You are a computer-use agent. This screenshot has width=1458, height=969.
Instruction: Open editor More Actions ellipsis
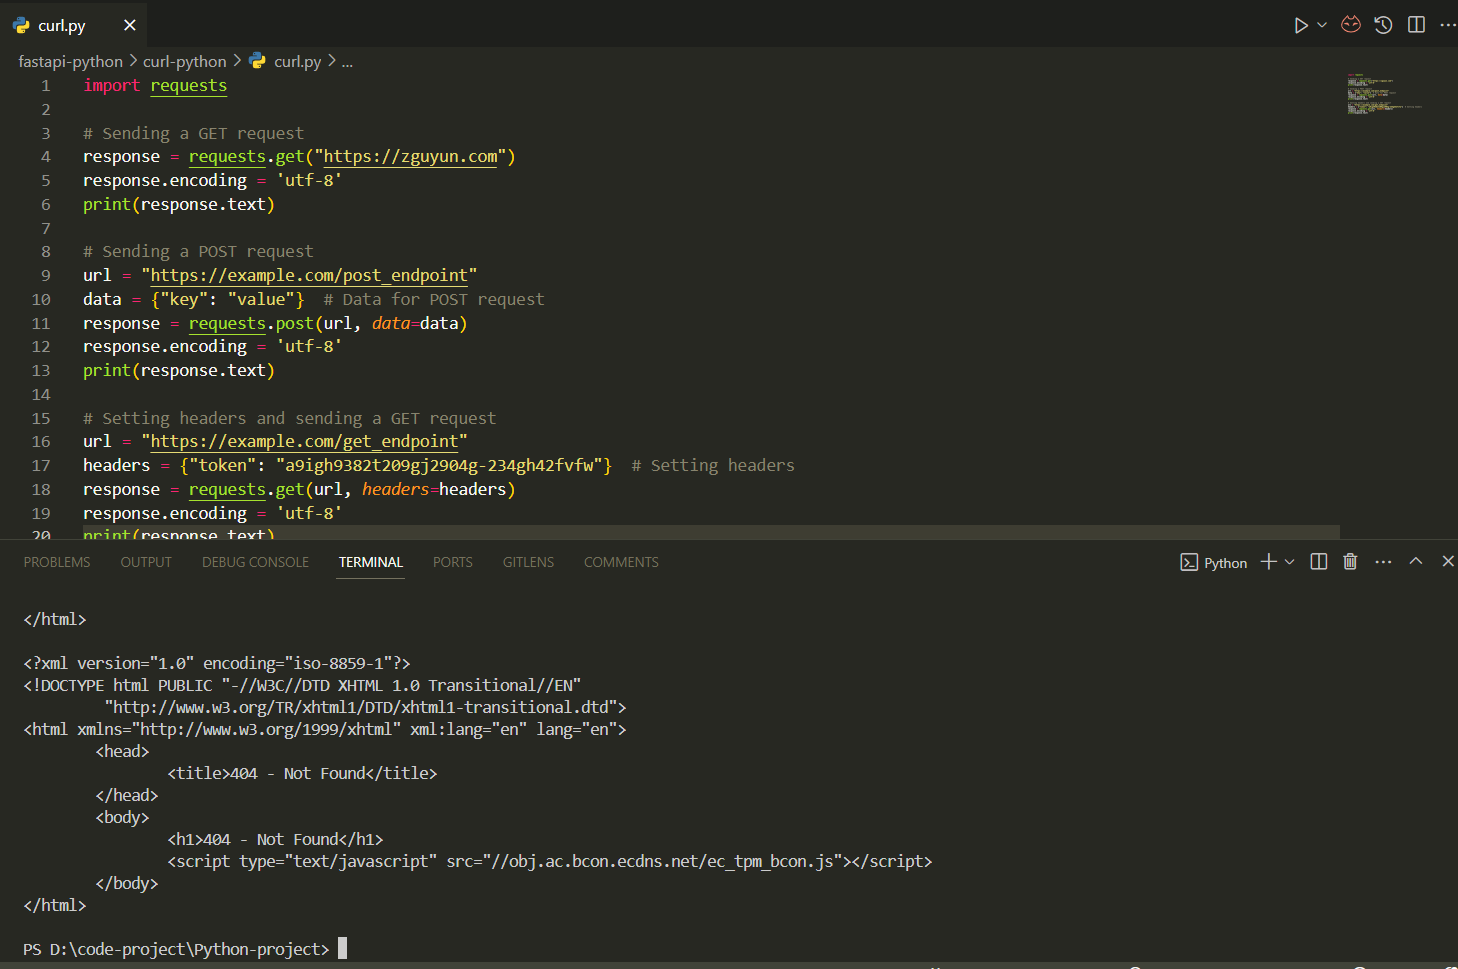pos(1448,25)
